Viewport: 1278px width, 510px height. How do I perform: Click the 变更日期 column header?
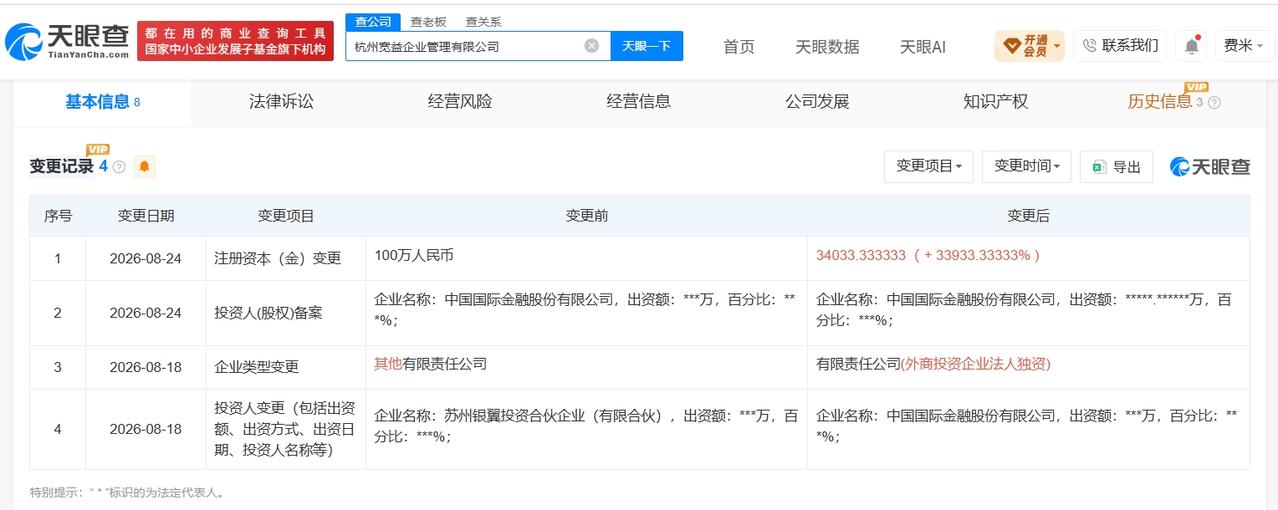pyautogui.click(x=146, y=216)
